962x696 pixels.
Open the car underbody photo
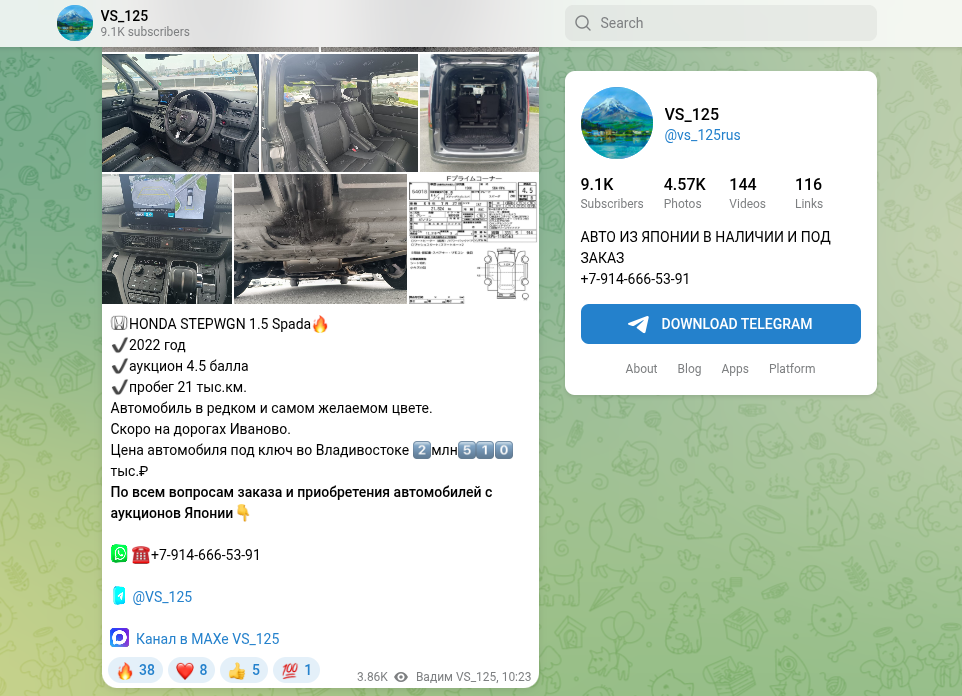pyautogui.click(x=320, y=239)
